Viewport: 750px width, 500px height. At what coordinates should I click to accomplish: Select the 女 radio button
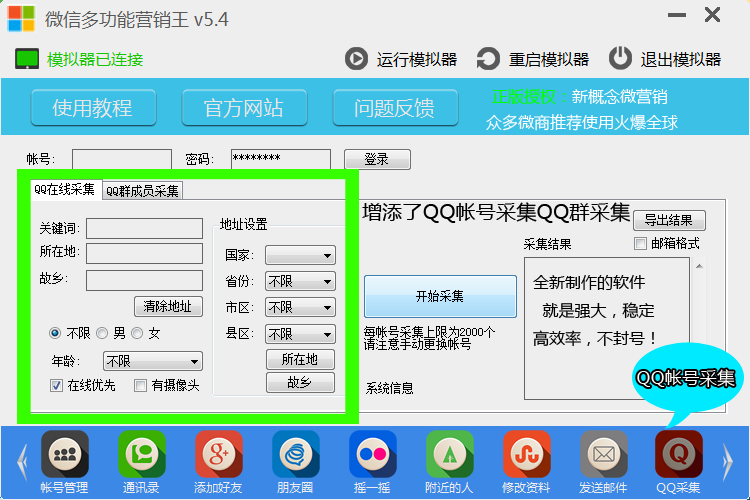pyautogui.click(x=137, y=333)
